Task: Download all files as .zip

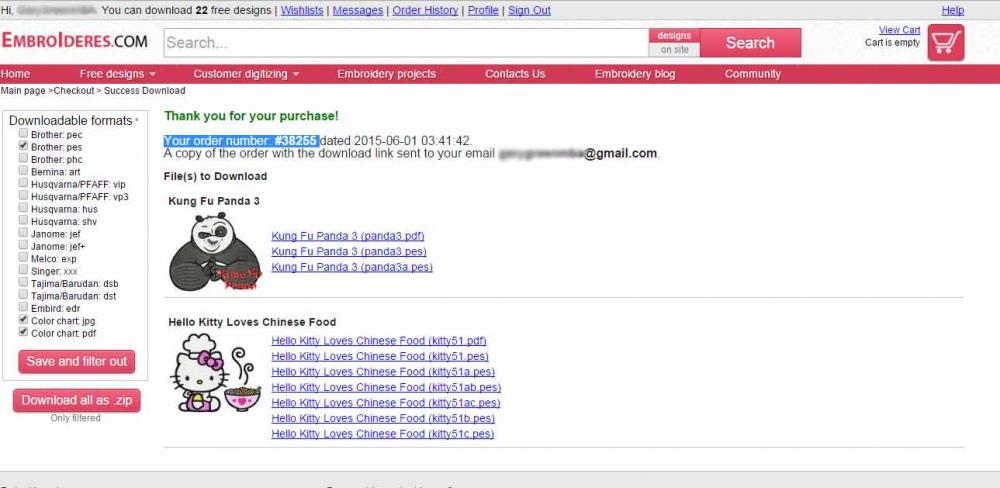Action: point(77,400)
